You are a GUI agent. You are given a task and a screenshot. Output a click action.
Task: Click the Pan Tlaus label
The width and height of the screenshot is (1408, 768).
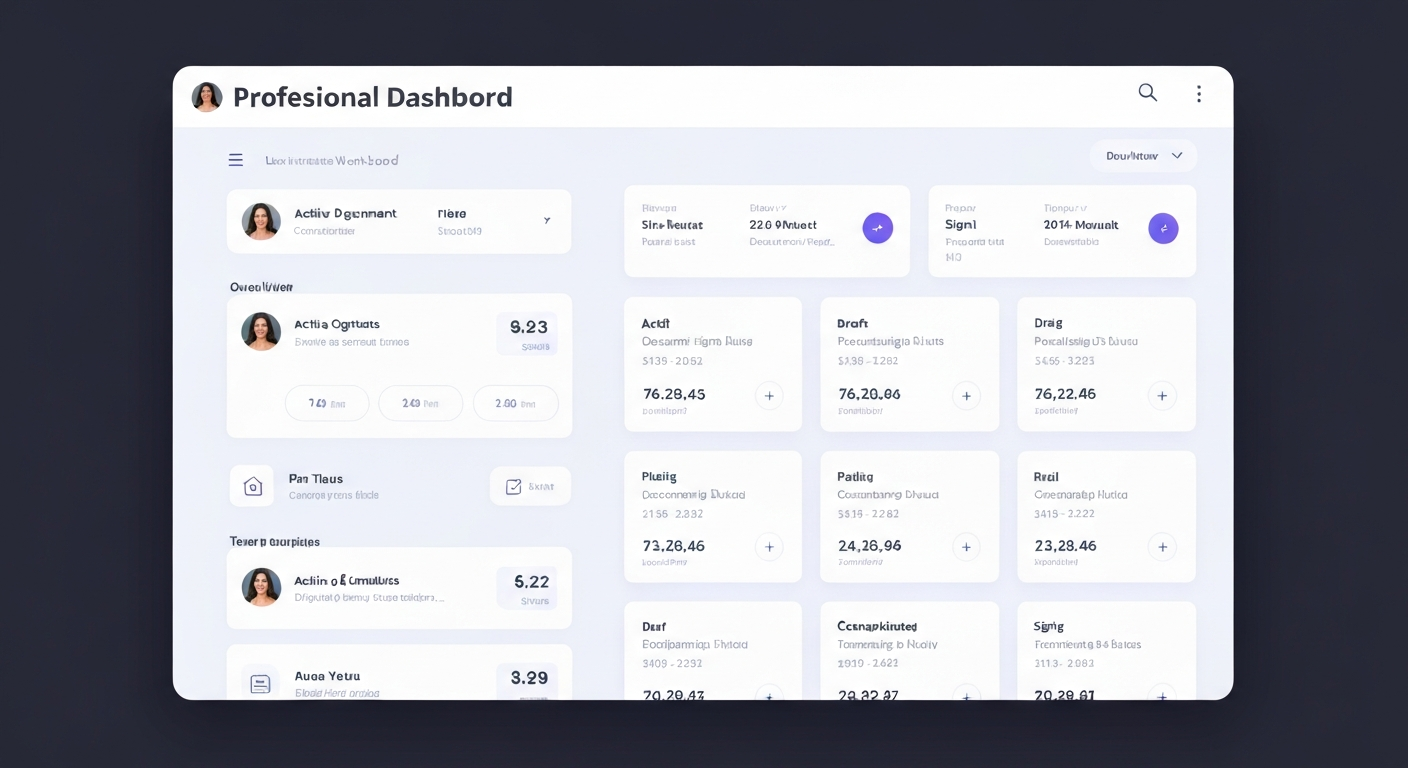[316, 479]
